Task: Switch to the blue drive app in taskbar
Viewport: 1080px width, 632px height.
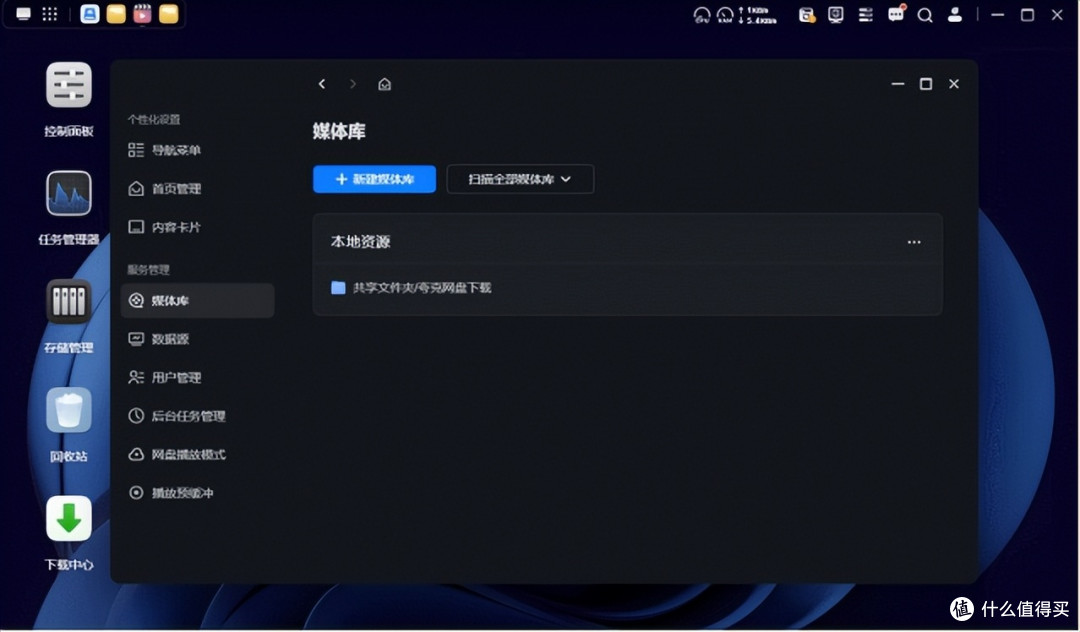Action: pos(90,14)
